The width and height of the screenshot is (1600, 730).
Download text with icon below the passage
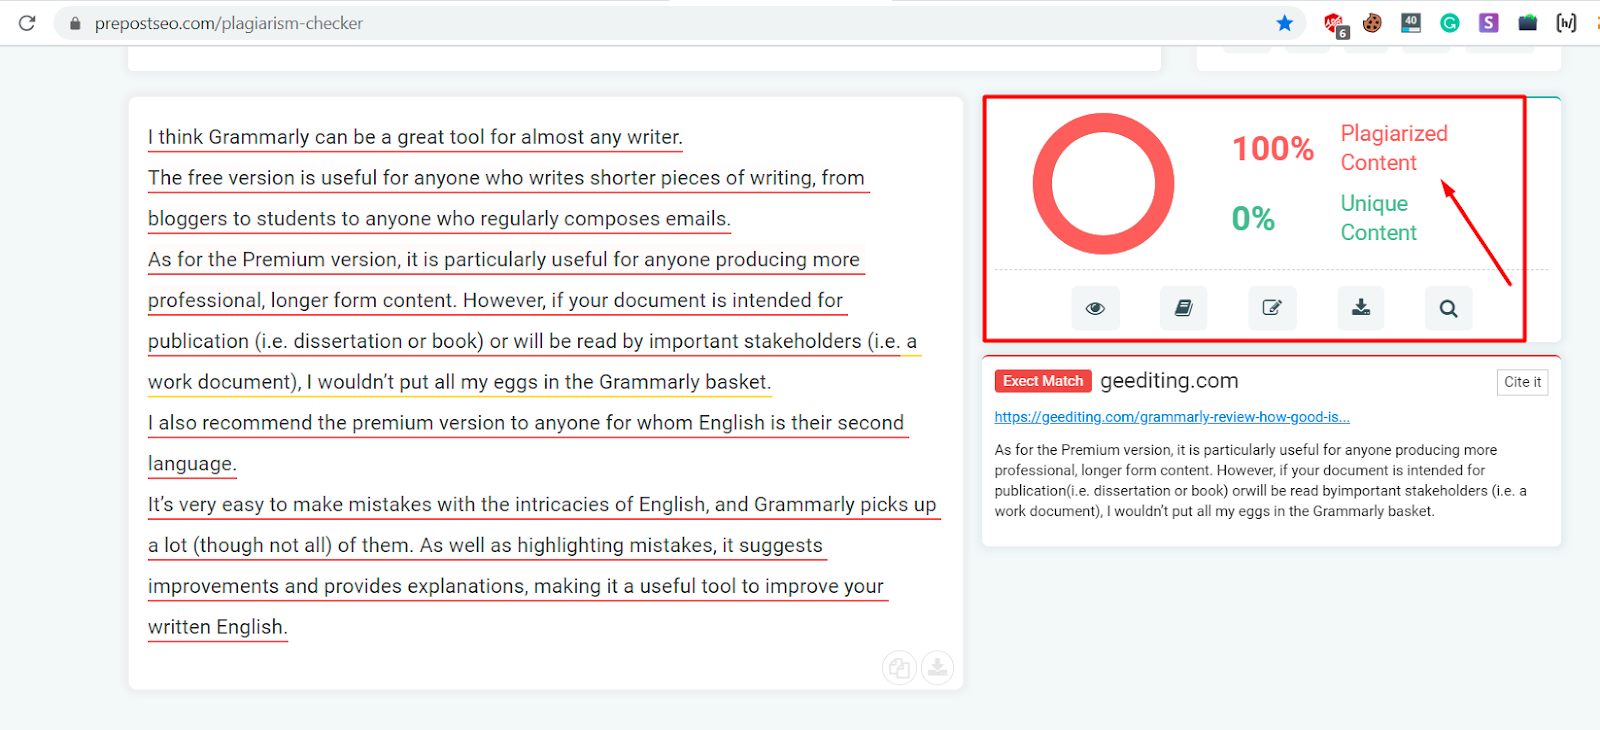pyautogui.click(x=937, y=667)
